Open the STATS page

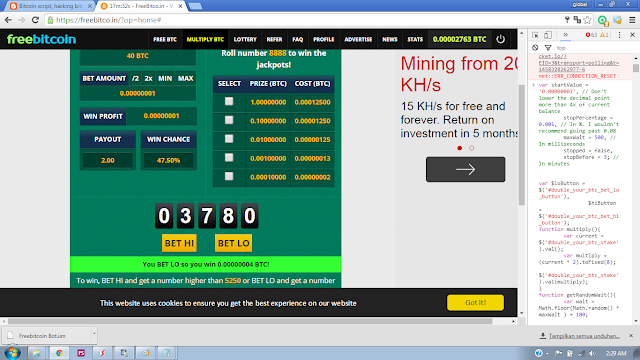click(x=415, y=40)
